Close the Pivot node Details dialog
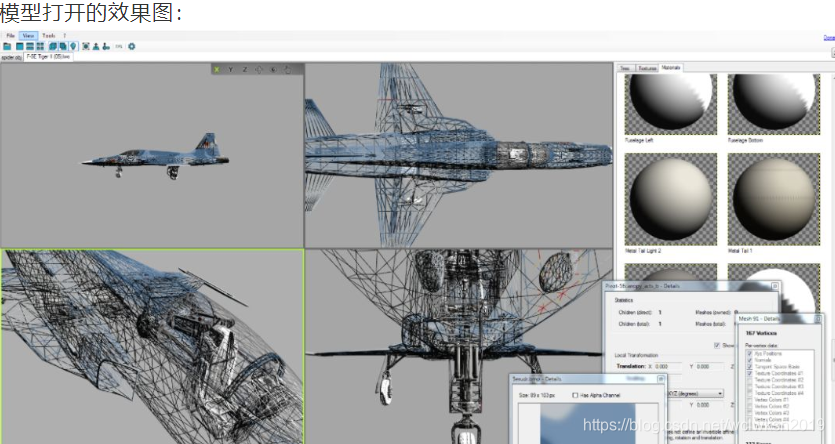 (775, 286)
